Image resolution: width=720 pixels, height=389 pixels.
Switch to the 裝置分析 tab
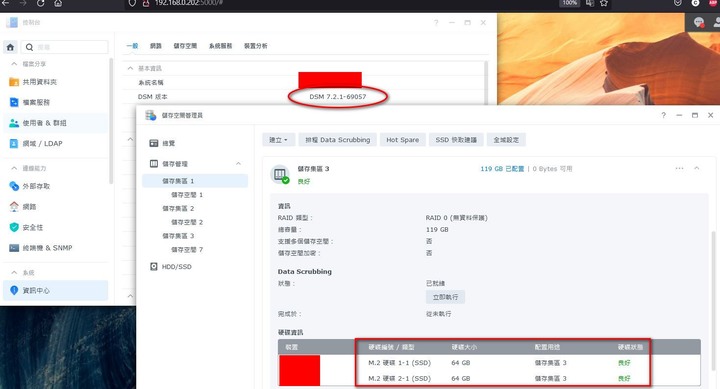(x=256, y=46)
